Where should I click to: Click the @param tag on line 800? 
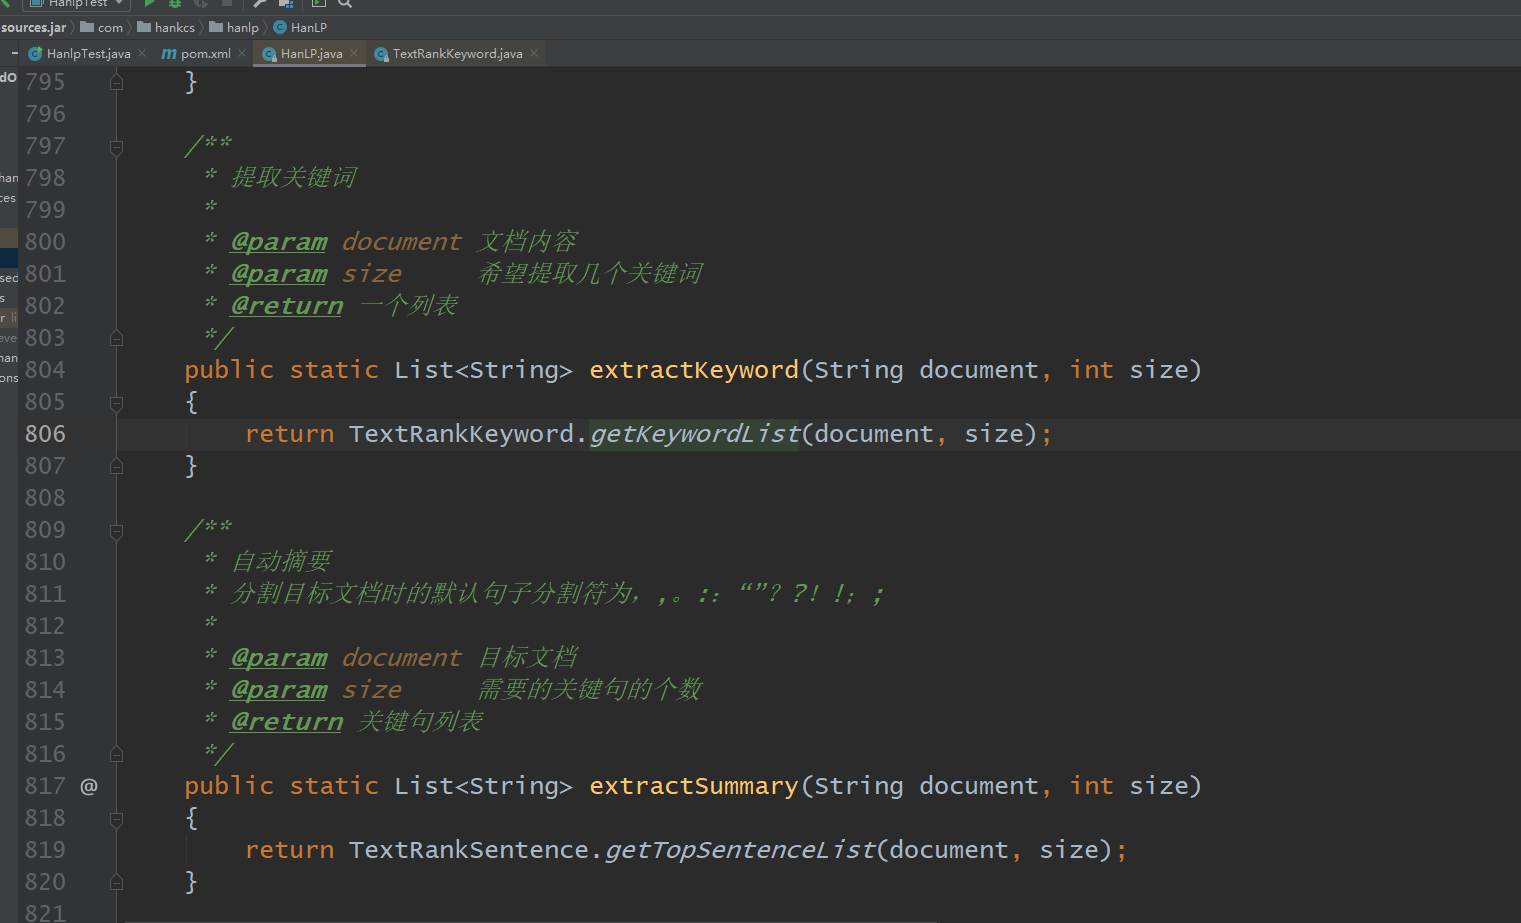tap(279, 242)
